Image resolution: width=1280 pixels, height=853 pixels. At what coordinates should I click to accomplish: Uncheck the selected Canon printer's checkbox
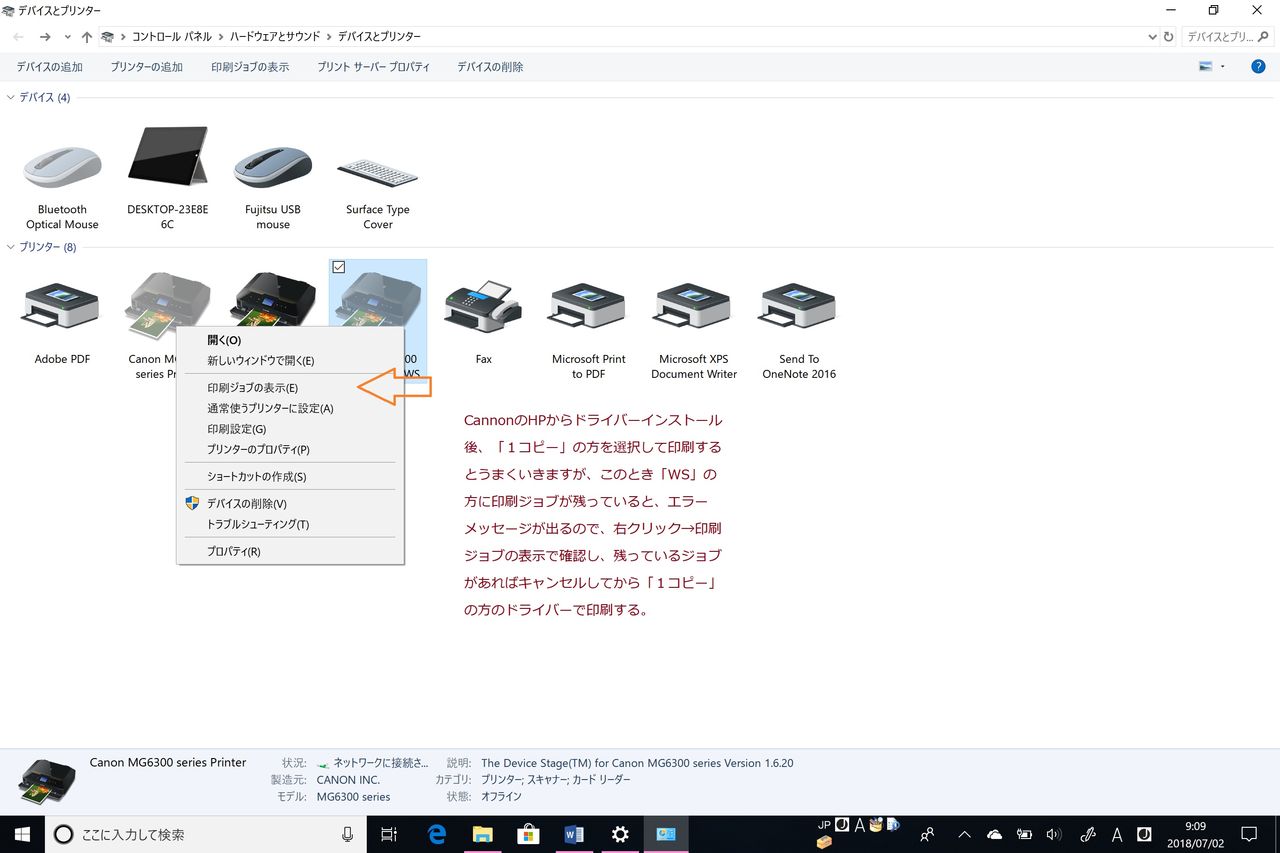pos(338,267)
